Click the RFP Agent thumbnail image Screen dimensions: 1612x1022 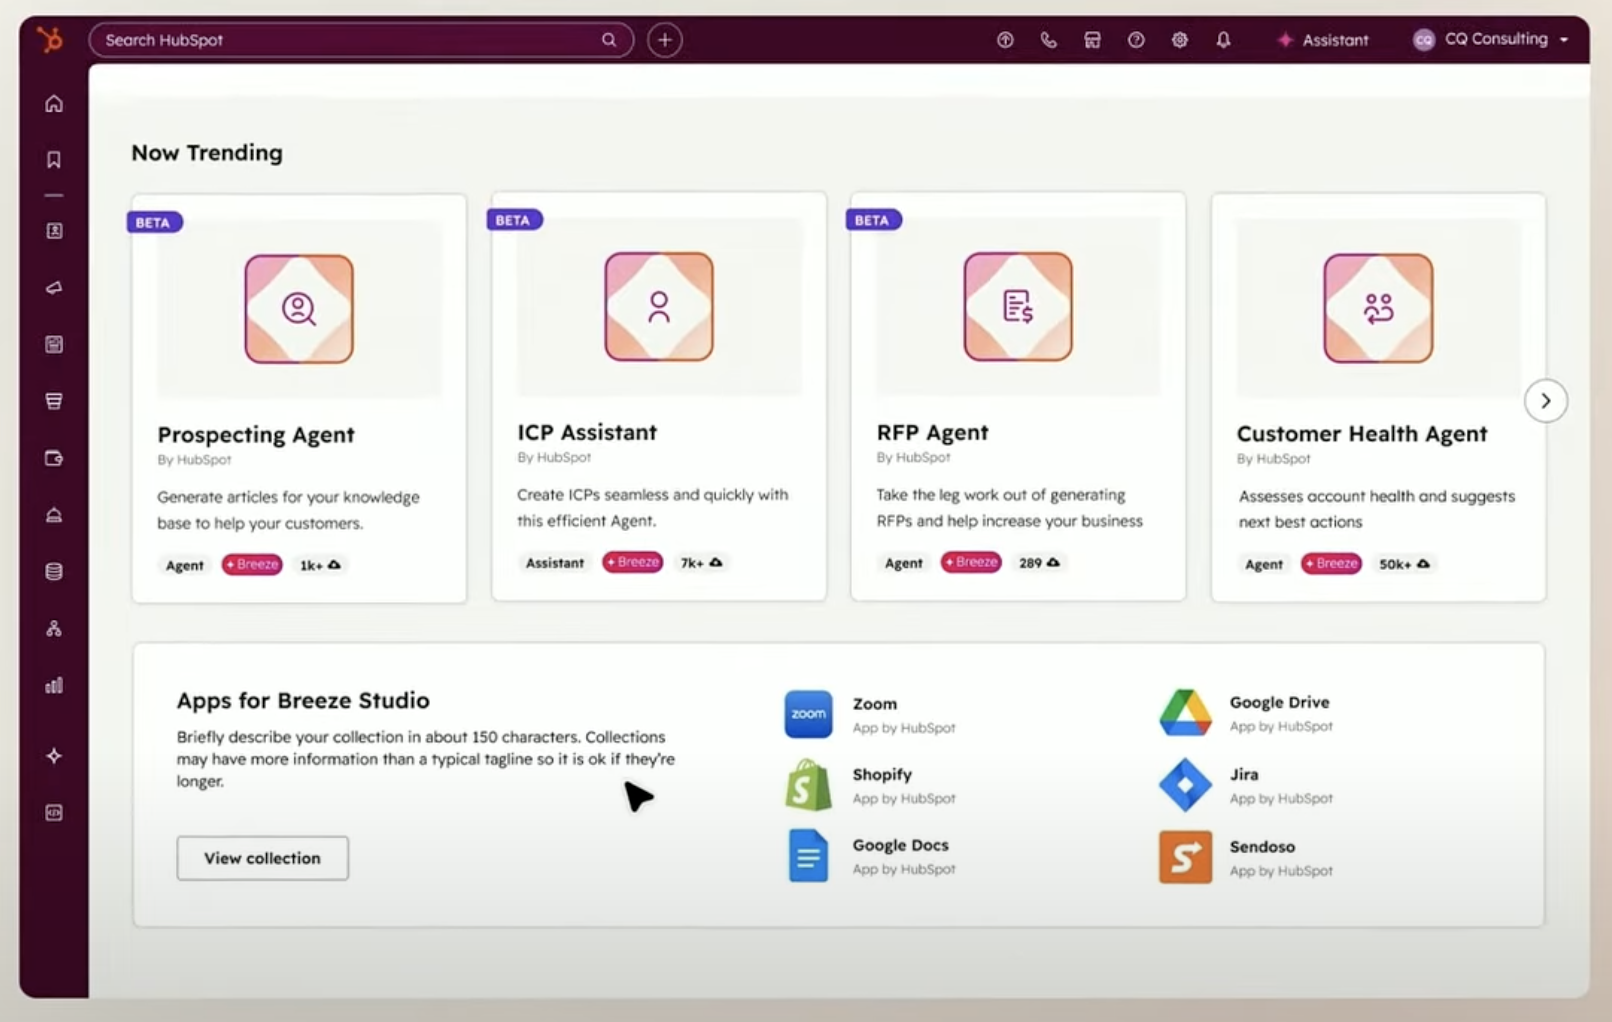pyautogui.click(x=1018, y=307)
